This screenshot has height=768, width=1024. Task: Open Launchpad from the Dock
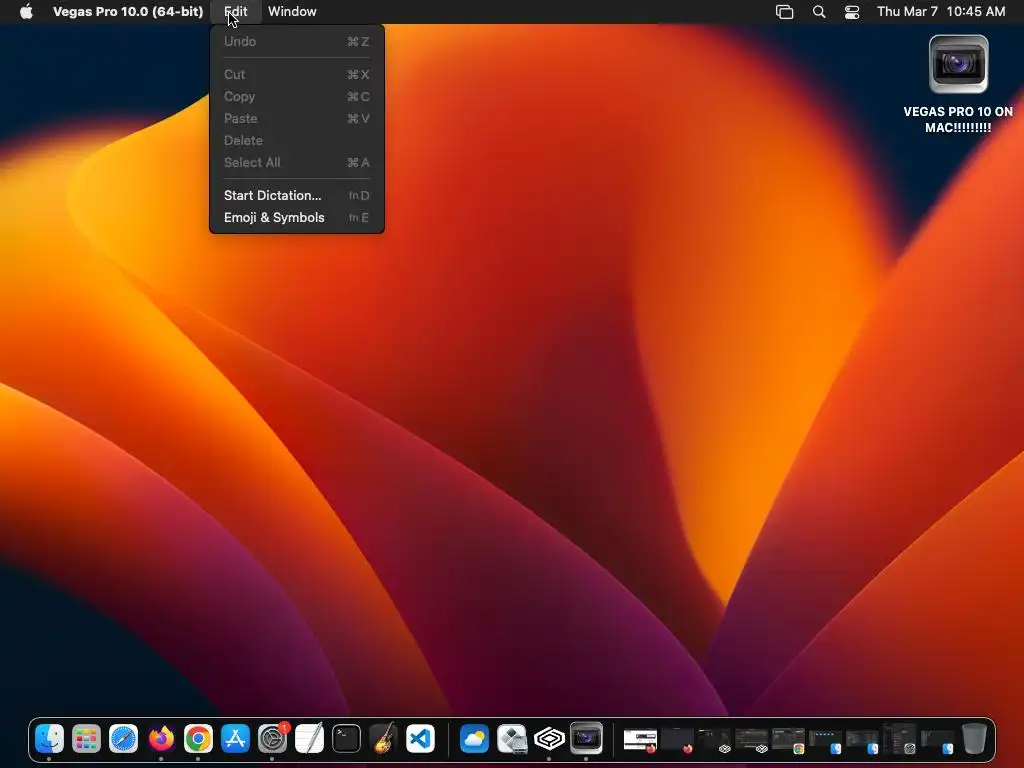tap(86, 739)
